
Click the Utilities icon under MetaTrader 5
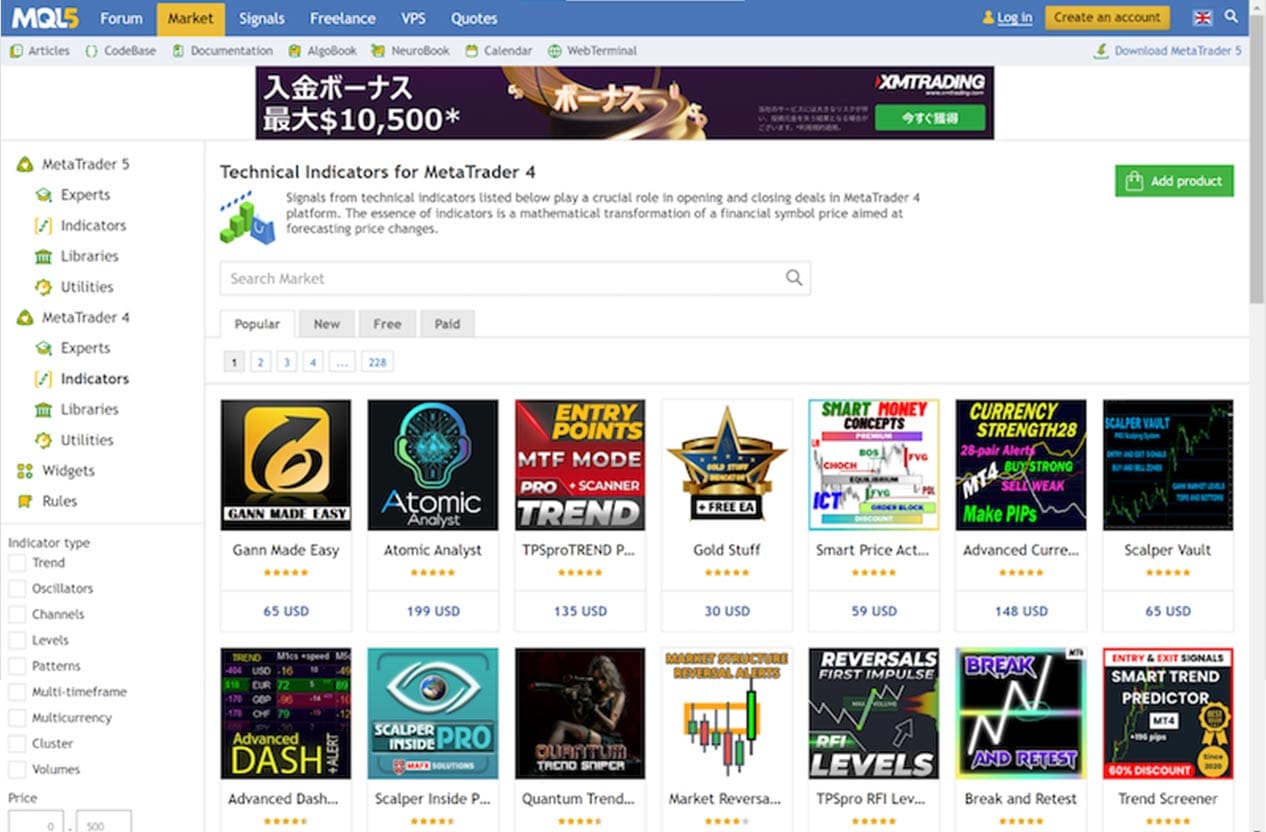pyautogui.click(x=43, y=287)
